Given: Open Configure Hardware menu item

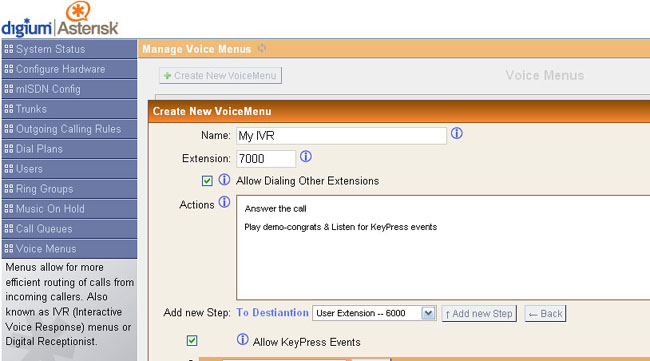Looking at the screenshot, I should [x=69, y=69].
